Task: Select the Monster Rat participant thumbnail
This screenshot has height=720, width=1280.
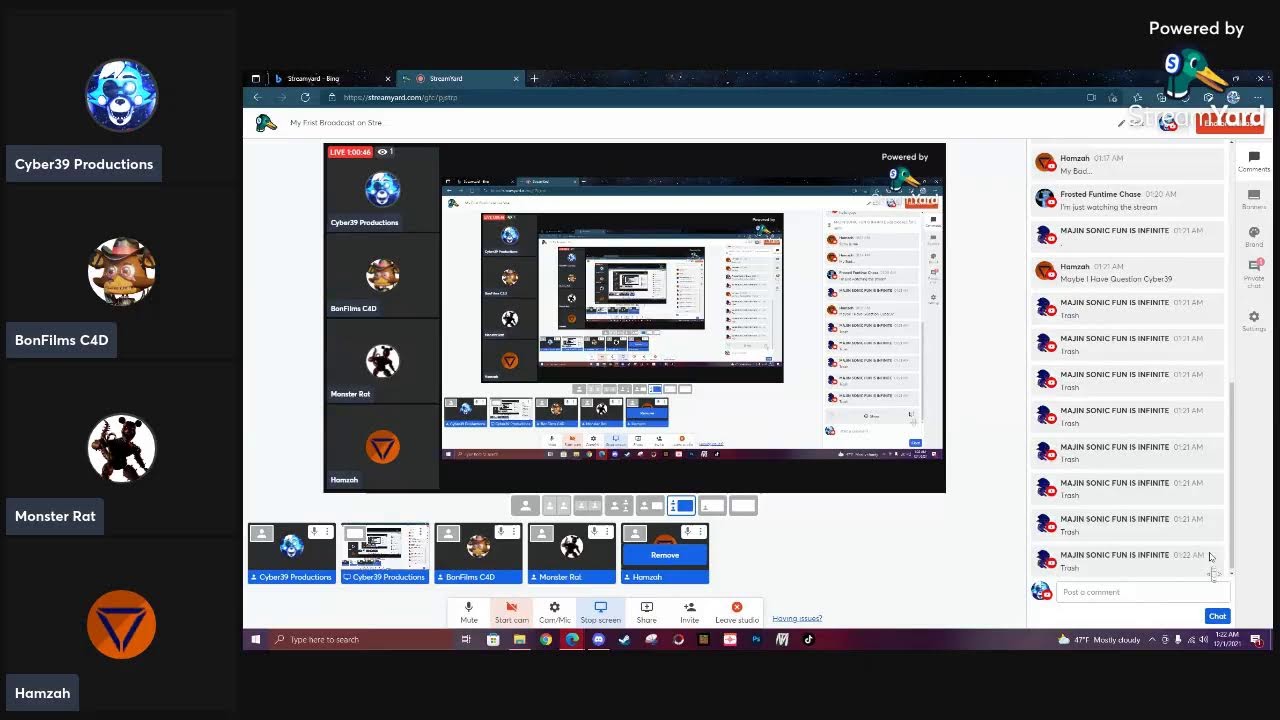Action: (572, 553)
